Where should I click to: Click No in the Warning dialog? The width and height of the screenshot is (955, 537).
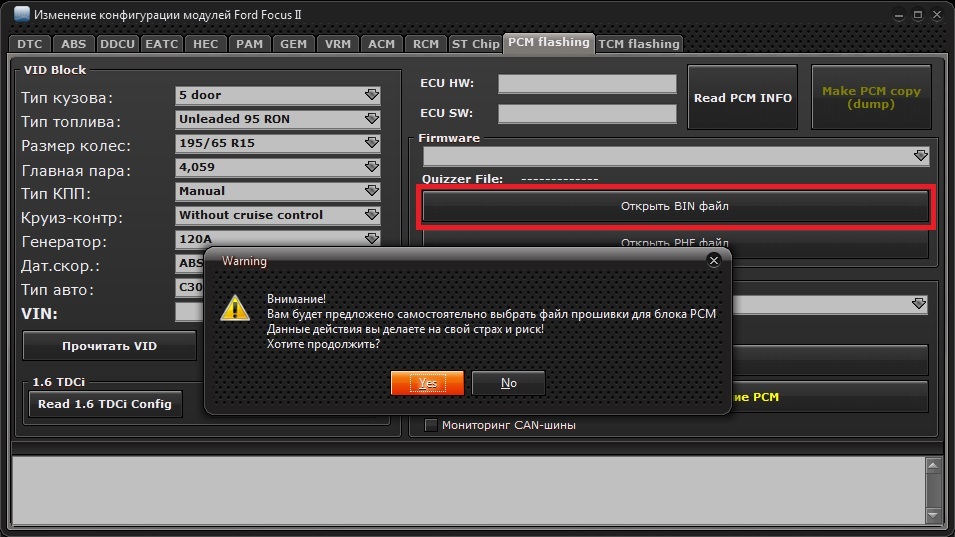point(508,383)
